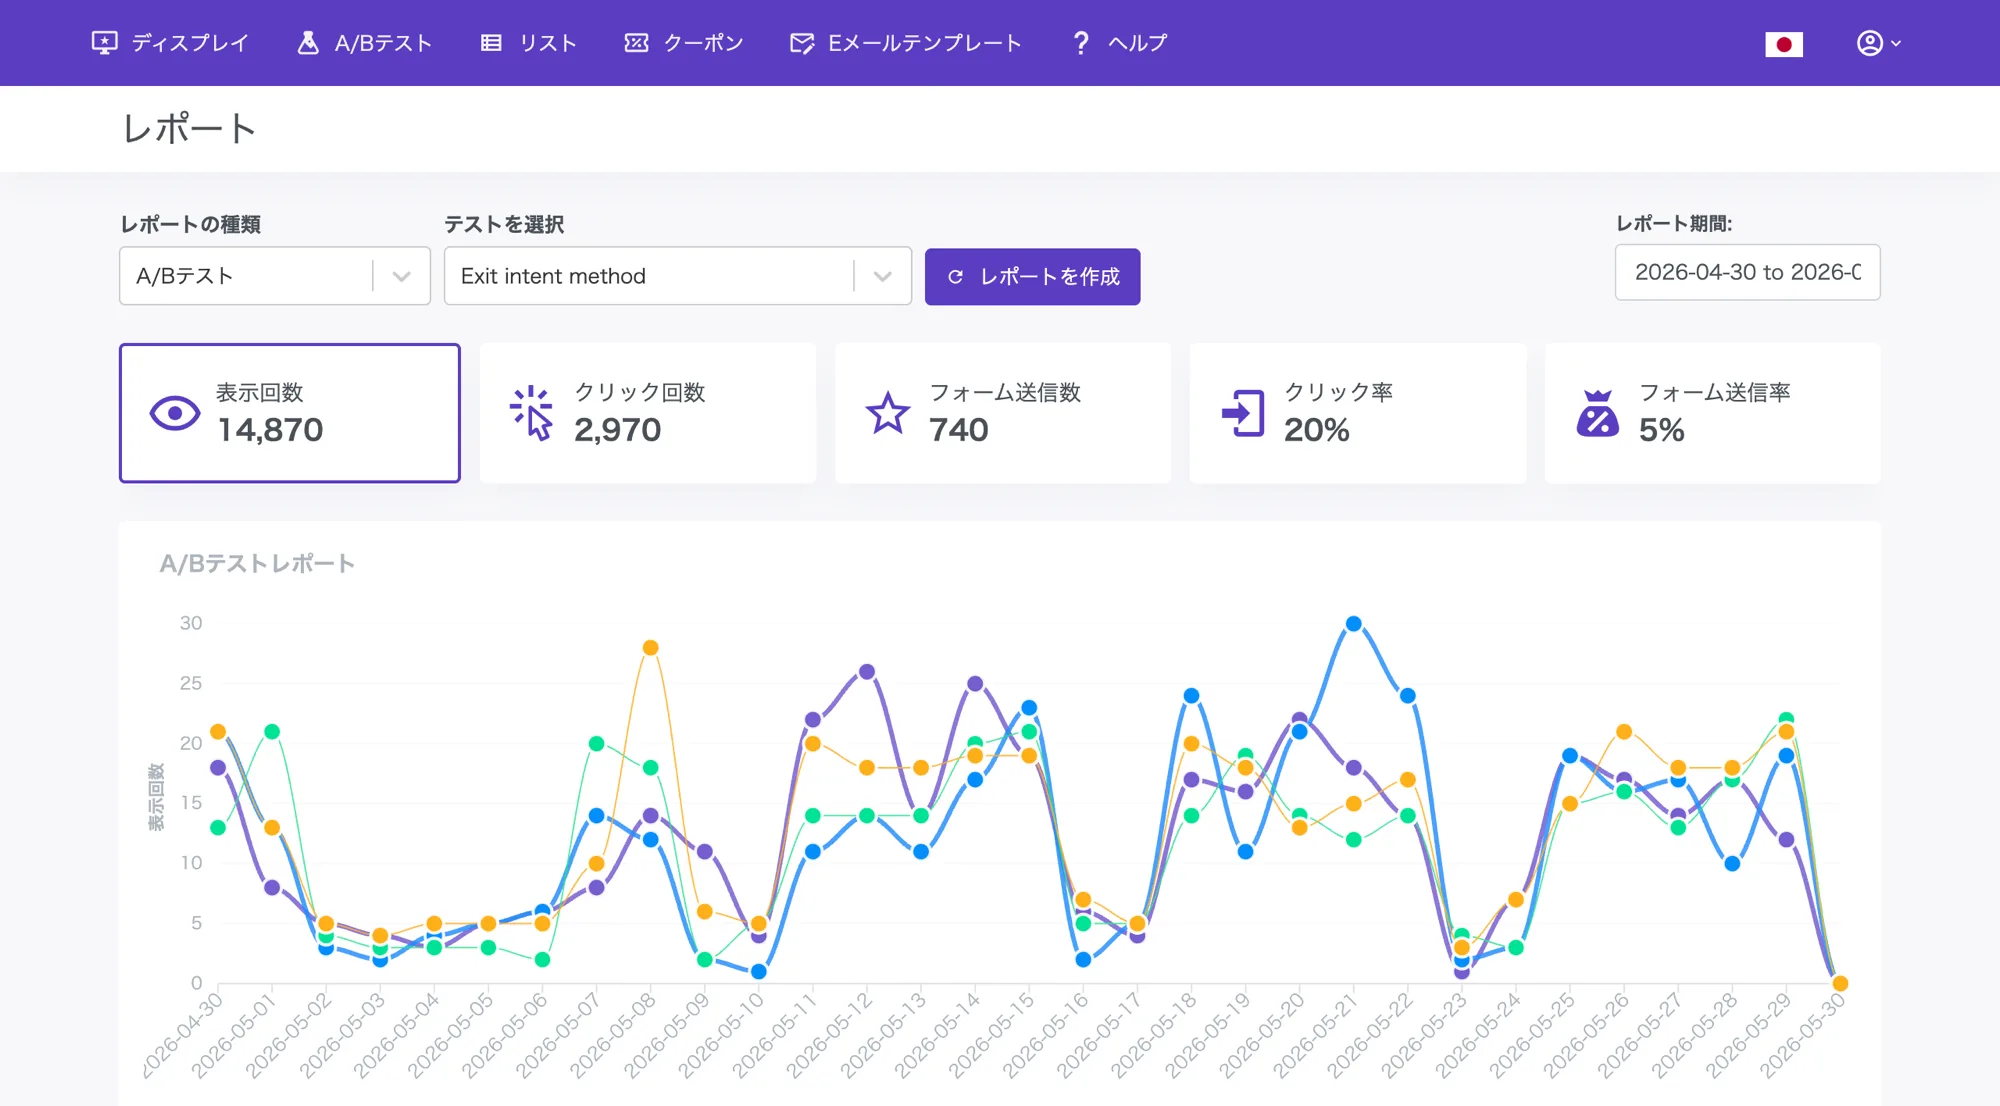The width and height of the screenshot is (2000, 1106).
Task: Click the Japan flag language icon
Action: coord(1784,44)
